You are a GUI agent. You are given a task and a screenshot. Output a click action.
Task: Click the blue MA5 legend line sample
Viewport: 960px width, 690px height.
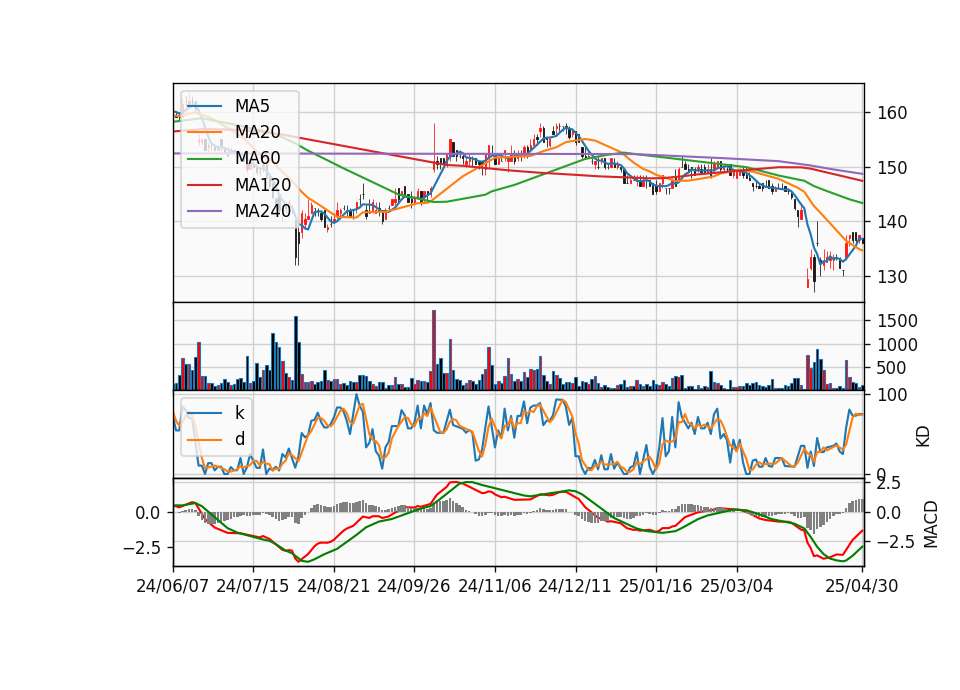pyautogui.click(x=204, y=107)
